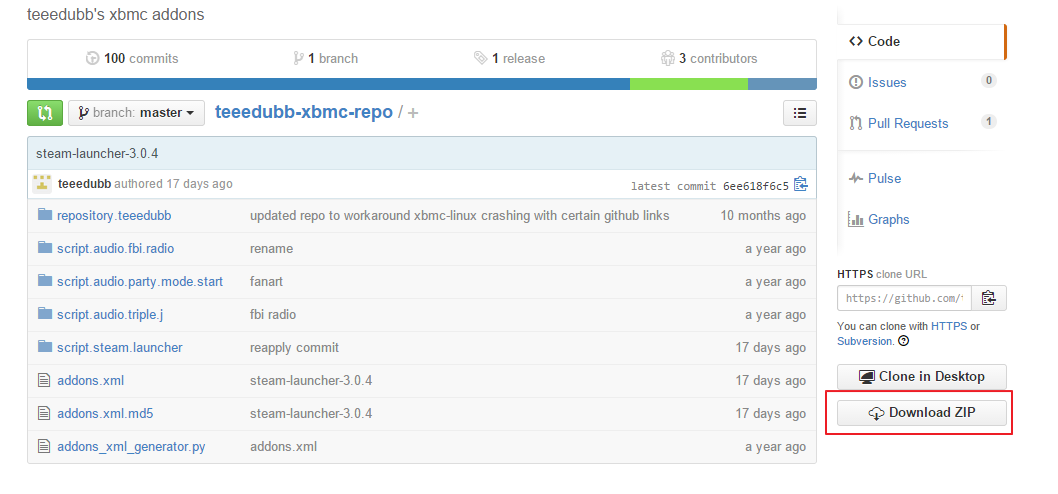Open the 'fanart' commit message

(267, 281)
